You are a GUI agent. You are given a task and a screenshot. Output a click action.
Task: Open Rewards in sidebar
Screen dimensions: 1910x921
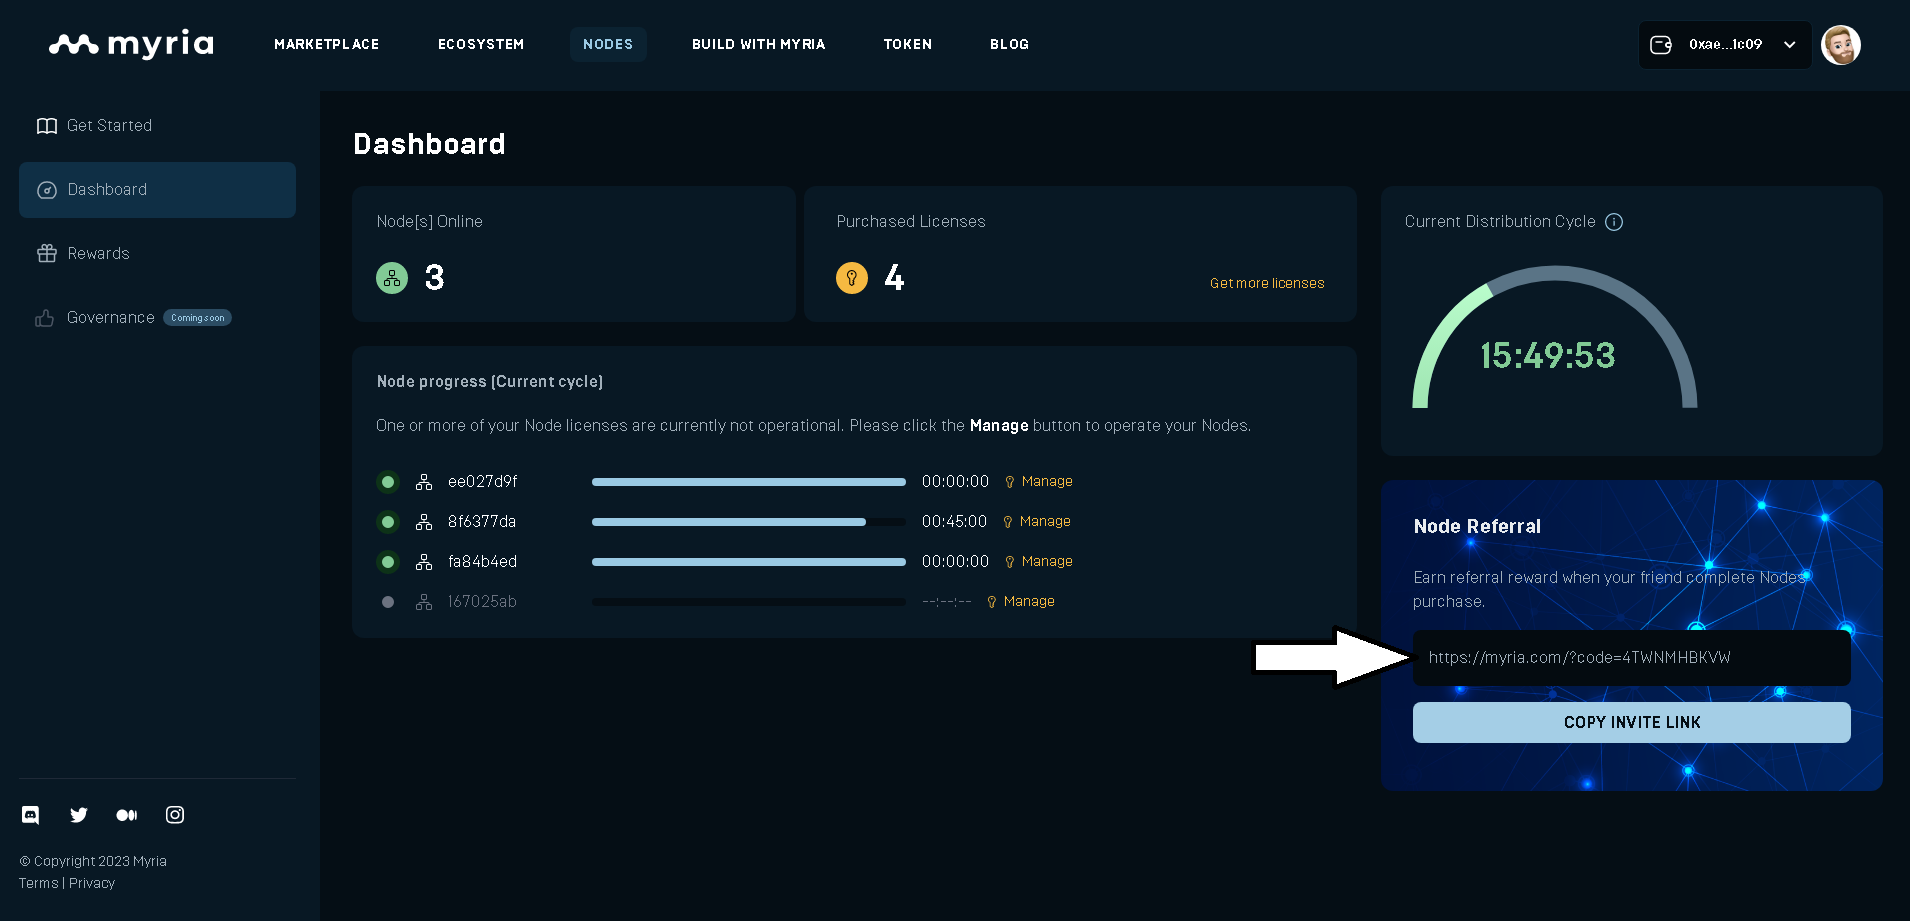(157, 254)
